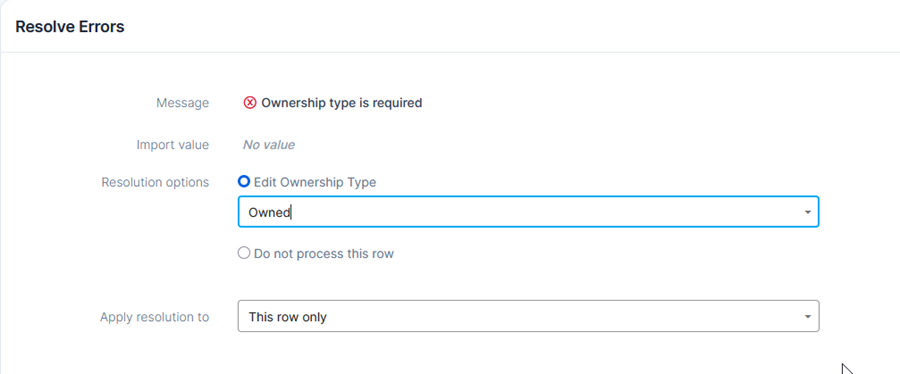Select the Edit Ownership Type radio button
This screenshot has width=900, height=374.
click(x=244, y=182)
